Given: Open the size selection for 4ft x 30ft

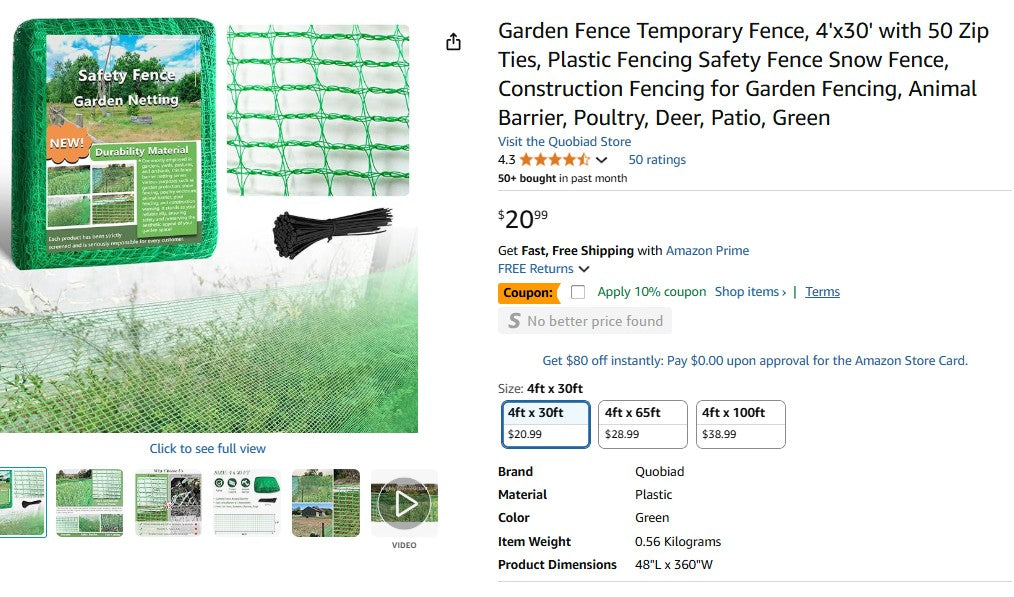Looking at the screenshot, I should tap(545, 423).
